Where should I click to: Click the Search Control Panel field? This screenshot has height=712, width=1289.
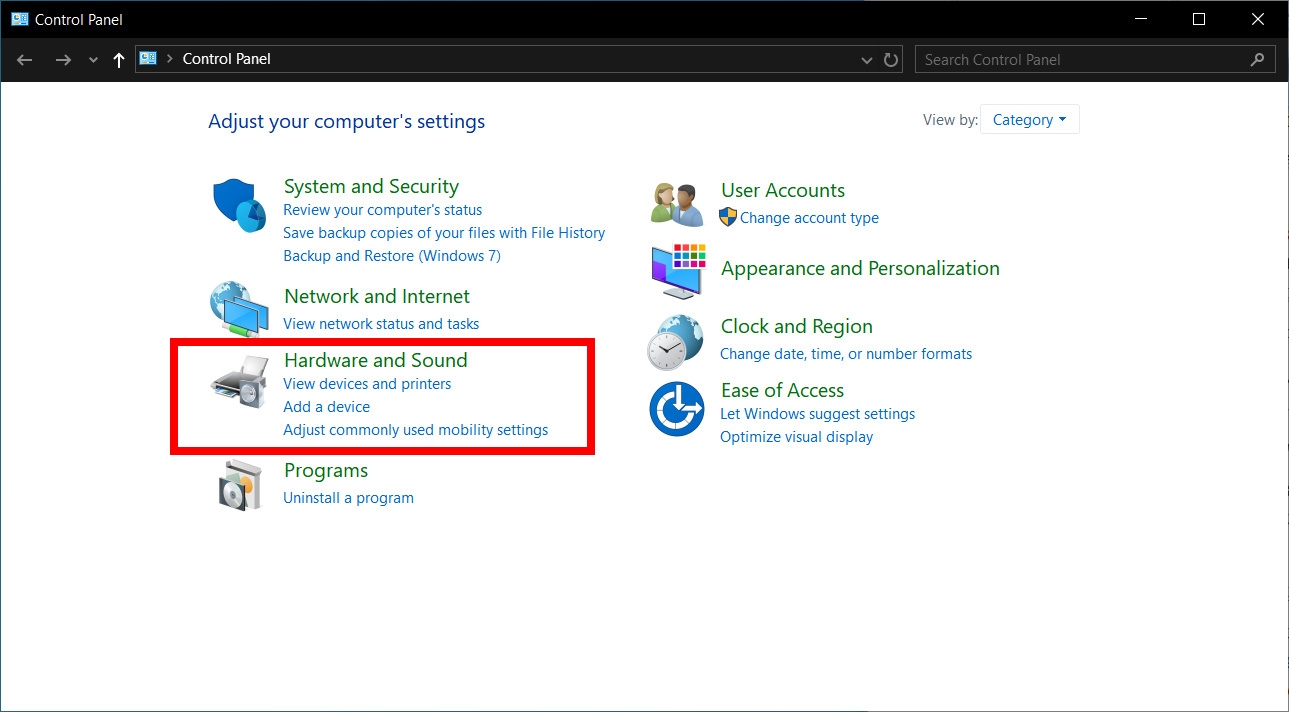click(1095, 60)
